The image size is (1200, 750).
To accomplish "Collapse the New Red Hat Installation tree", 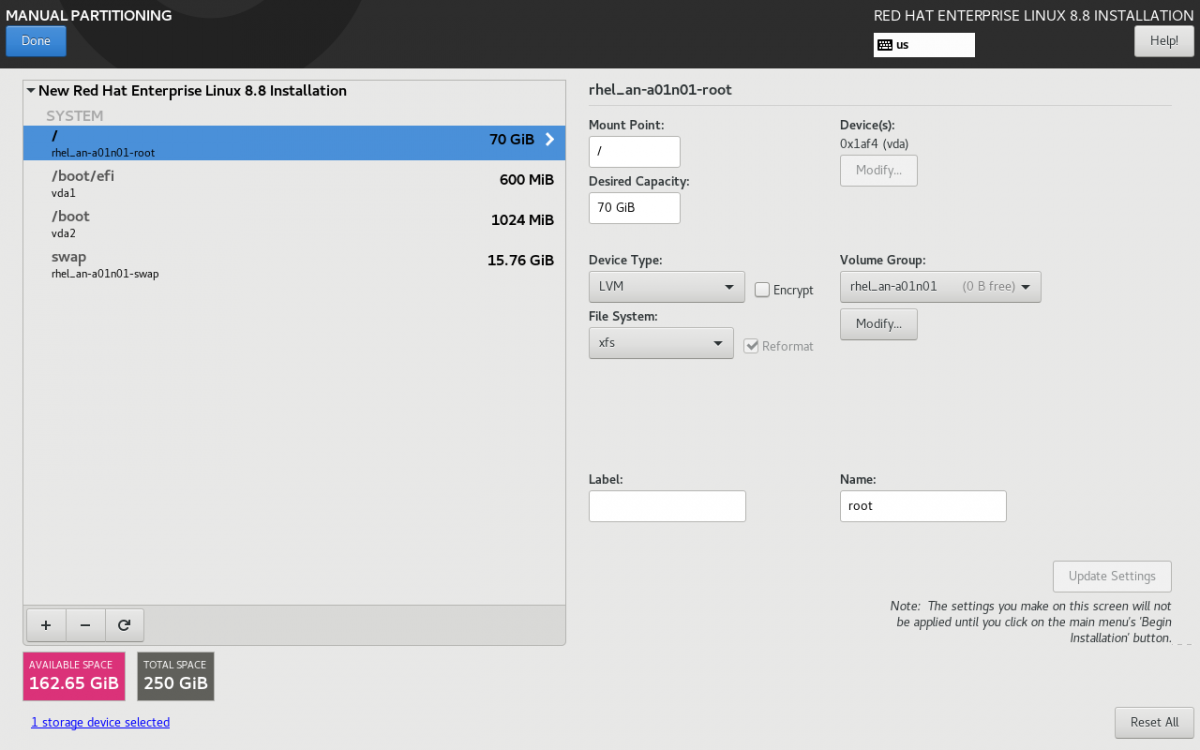I will 31,91.
